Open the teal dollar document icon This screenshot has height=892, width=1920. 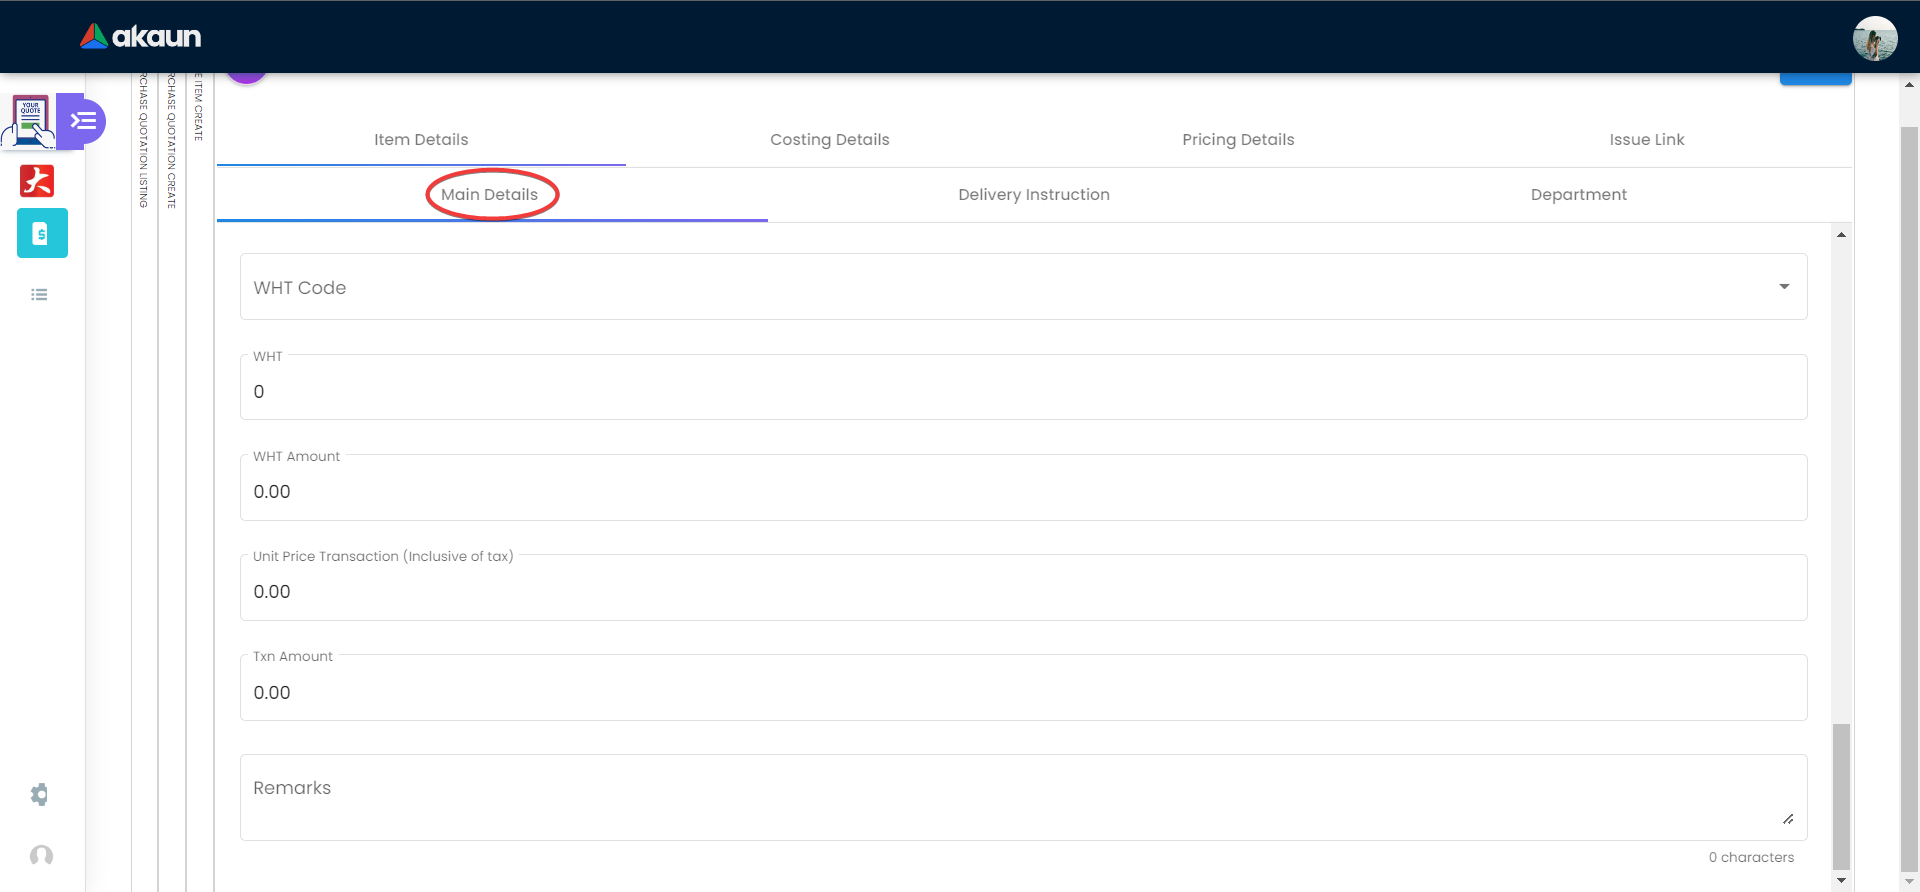(x=42, y=233)
